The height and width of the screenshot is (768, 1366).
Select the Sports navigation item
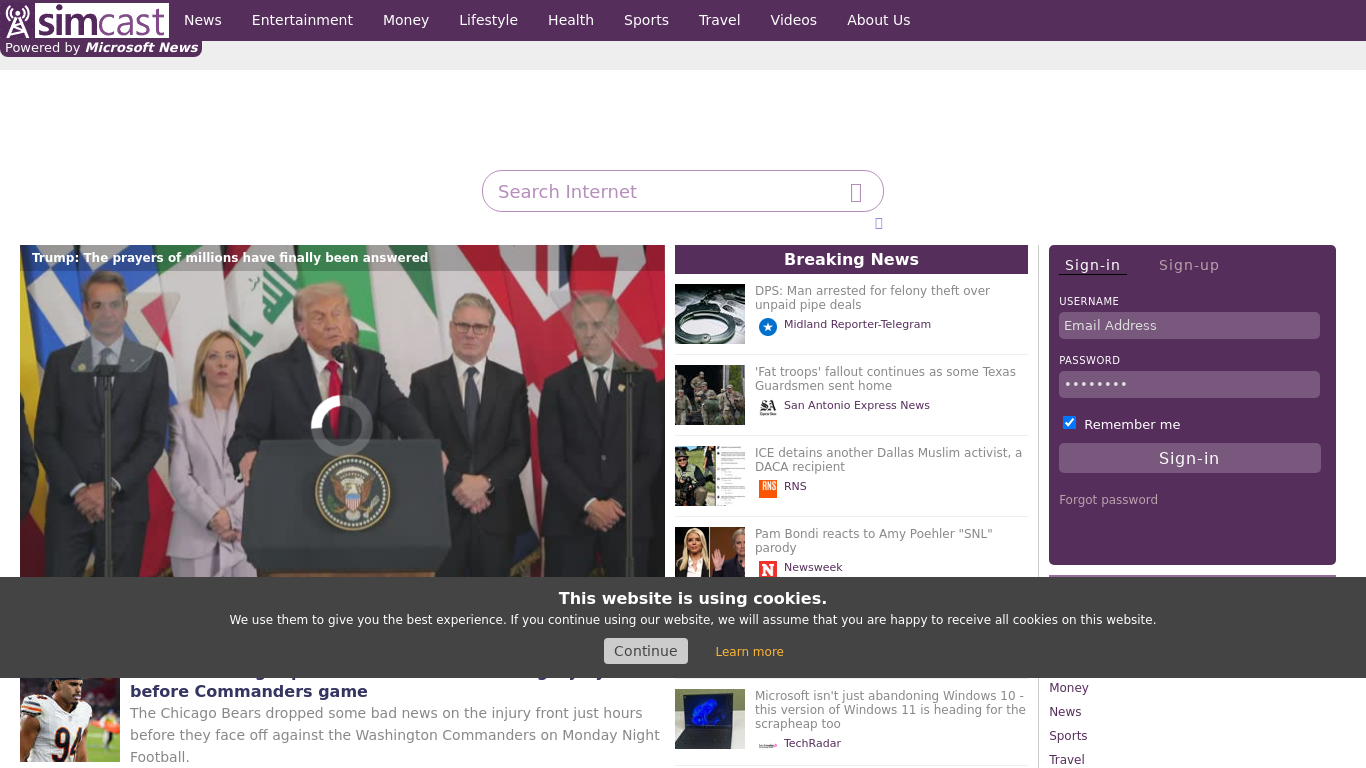tap(646, 20)
